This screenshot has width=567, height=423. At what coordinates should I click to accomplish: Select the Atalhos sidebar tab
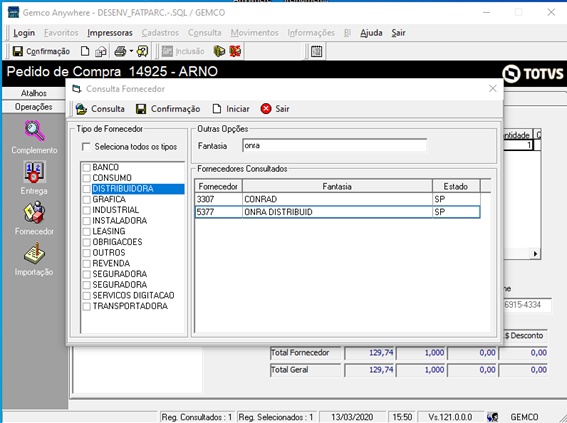pyautogui.click(x=34, y=93)
